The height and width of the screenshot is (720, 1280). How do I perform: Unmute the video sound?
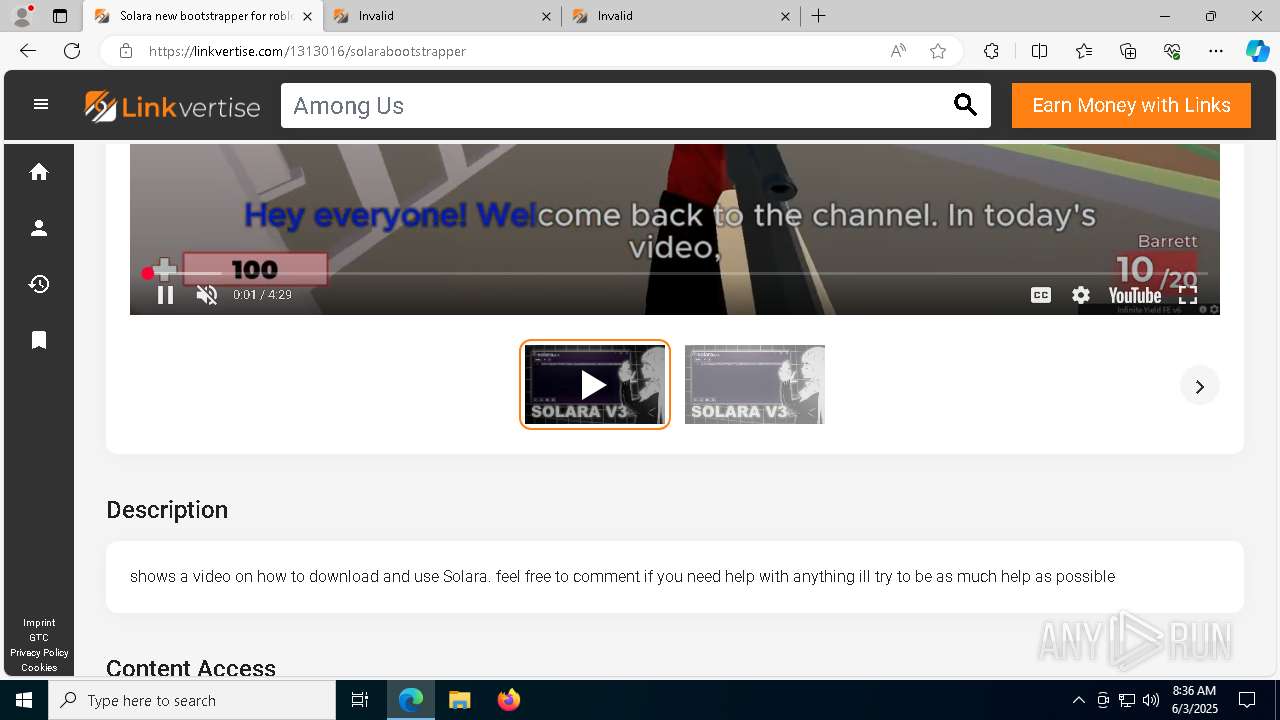[x=207, y=295]
